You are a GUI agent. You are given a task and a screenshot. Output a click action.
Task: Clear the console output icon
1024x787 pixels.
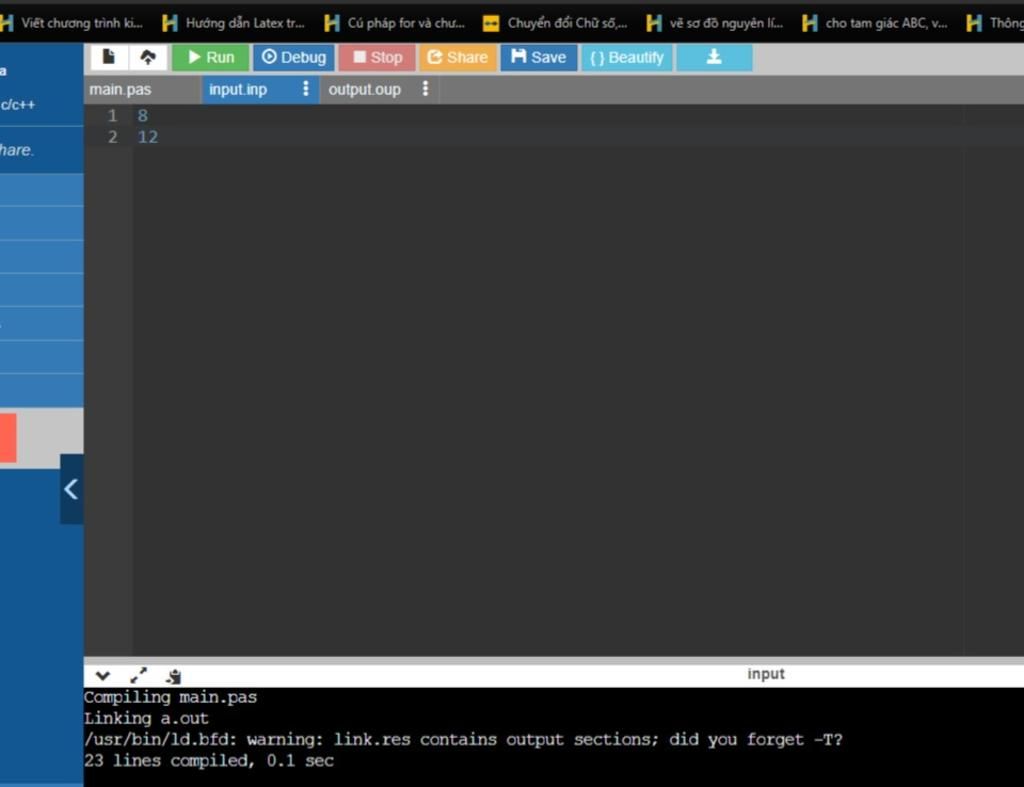click(174, 676)
